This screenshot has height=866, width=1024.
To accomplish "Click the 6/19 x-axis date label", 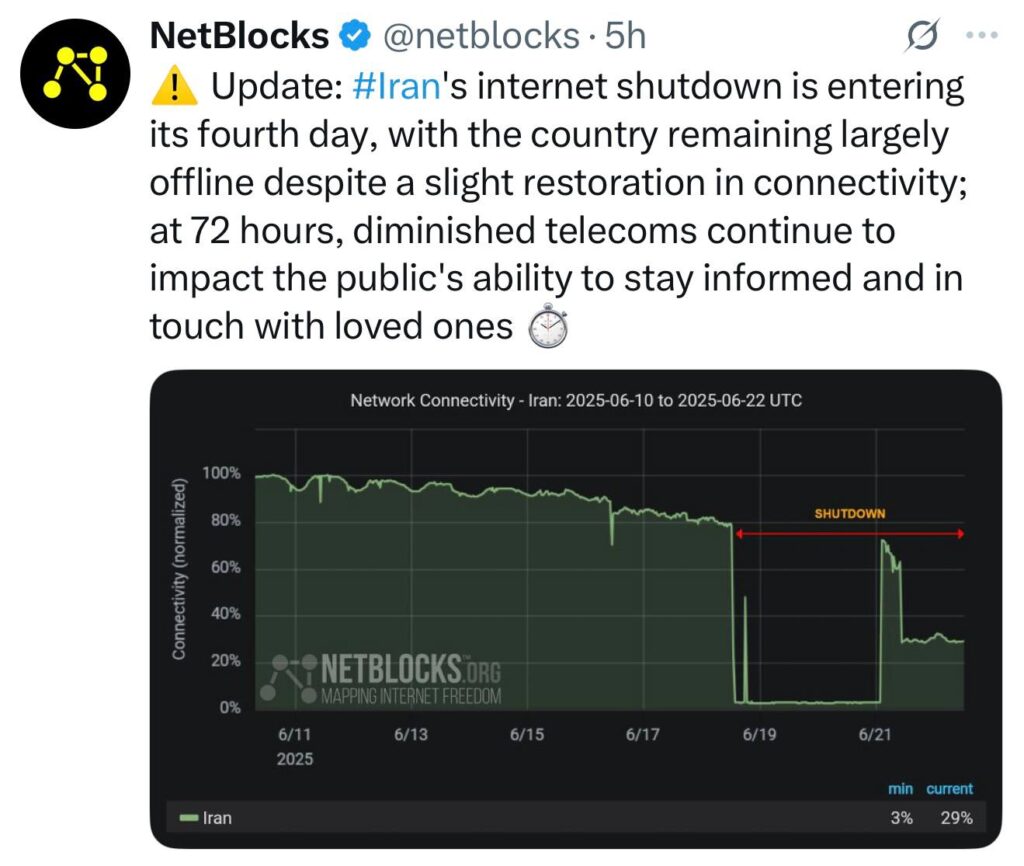I will [760, 735].
